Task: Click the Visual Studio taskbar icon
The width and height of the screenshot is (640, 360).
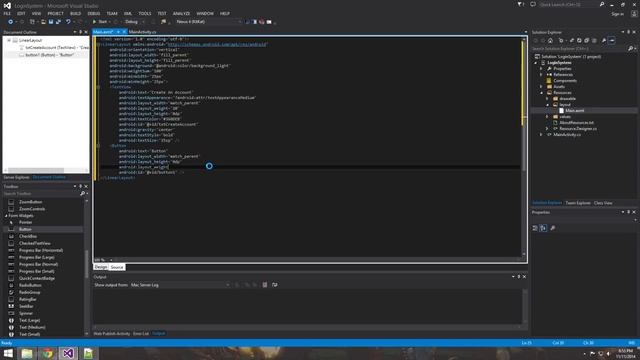Action: pos(68,353)
